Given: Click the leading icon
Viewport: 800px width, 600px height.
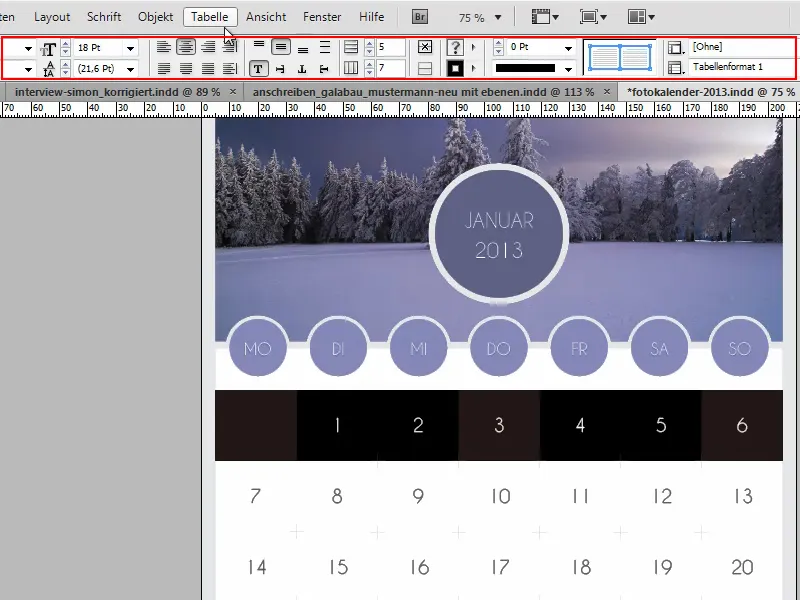Looking at the screenshot, I should tap(48, 68).
